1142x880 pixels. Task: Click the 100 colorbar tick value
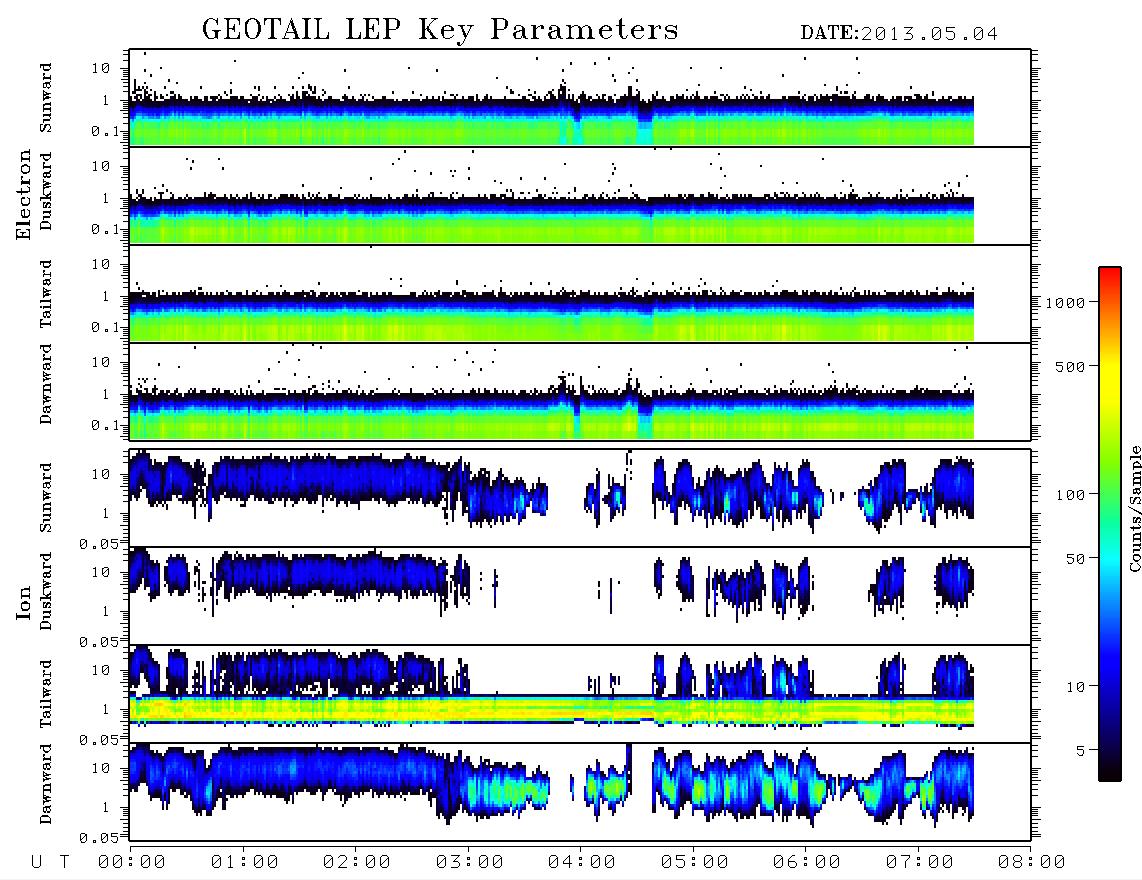coord(1071,495)
